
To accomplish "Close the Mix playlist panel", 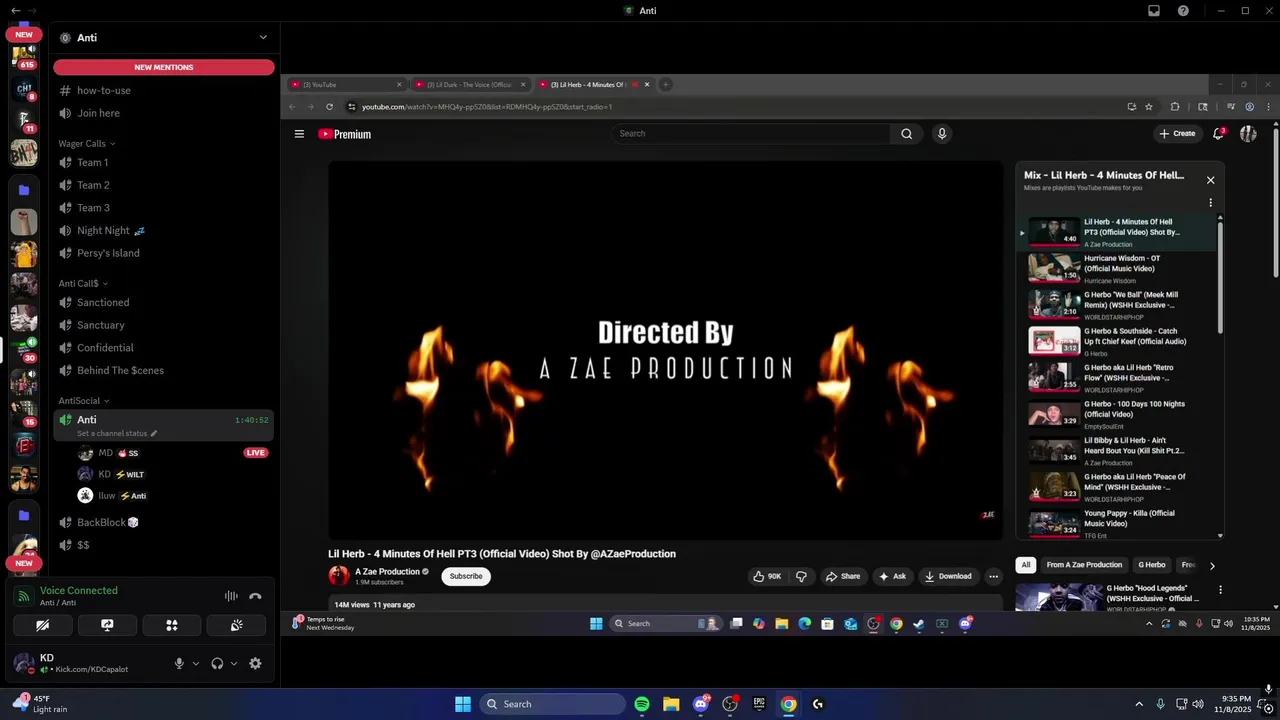I will click(1210, 180).
